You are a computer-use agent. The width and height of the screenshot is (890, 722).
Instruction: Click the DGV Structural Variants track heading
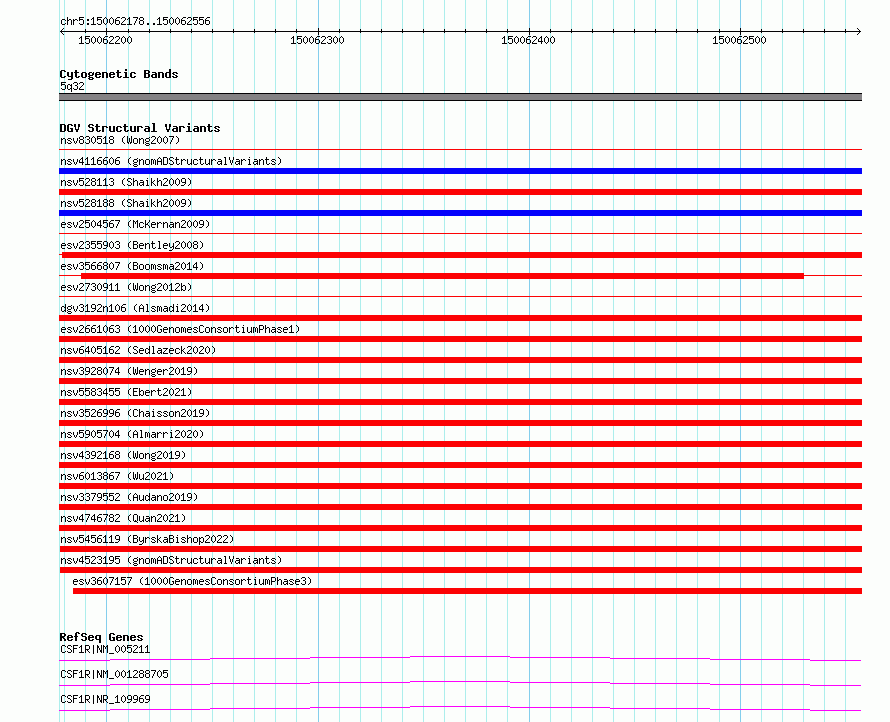point(140,128)
